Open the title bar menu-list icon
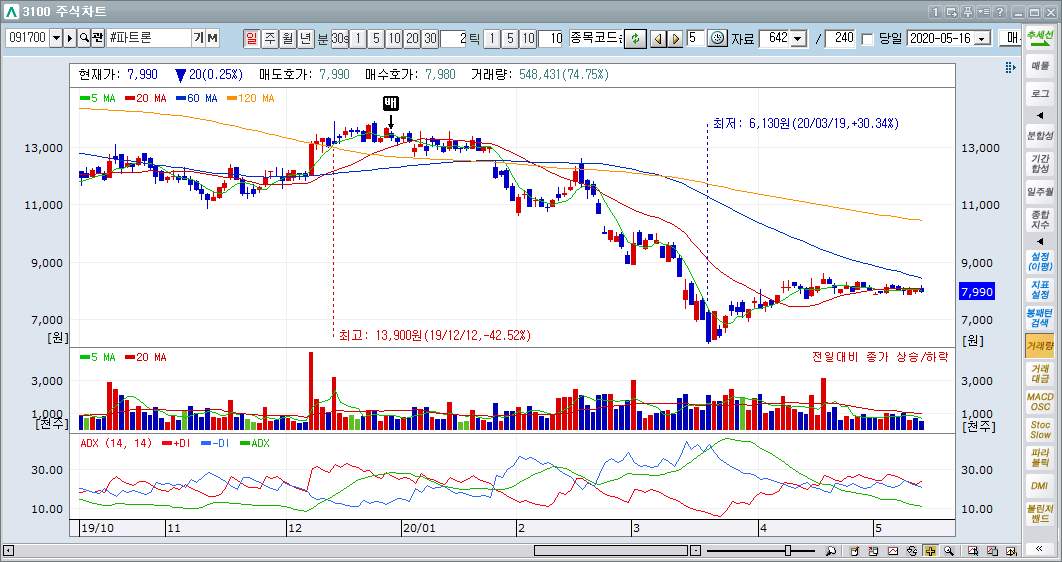 983,12
